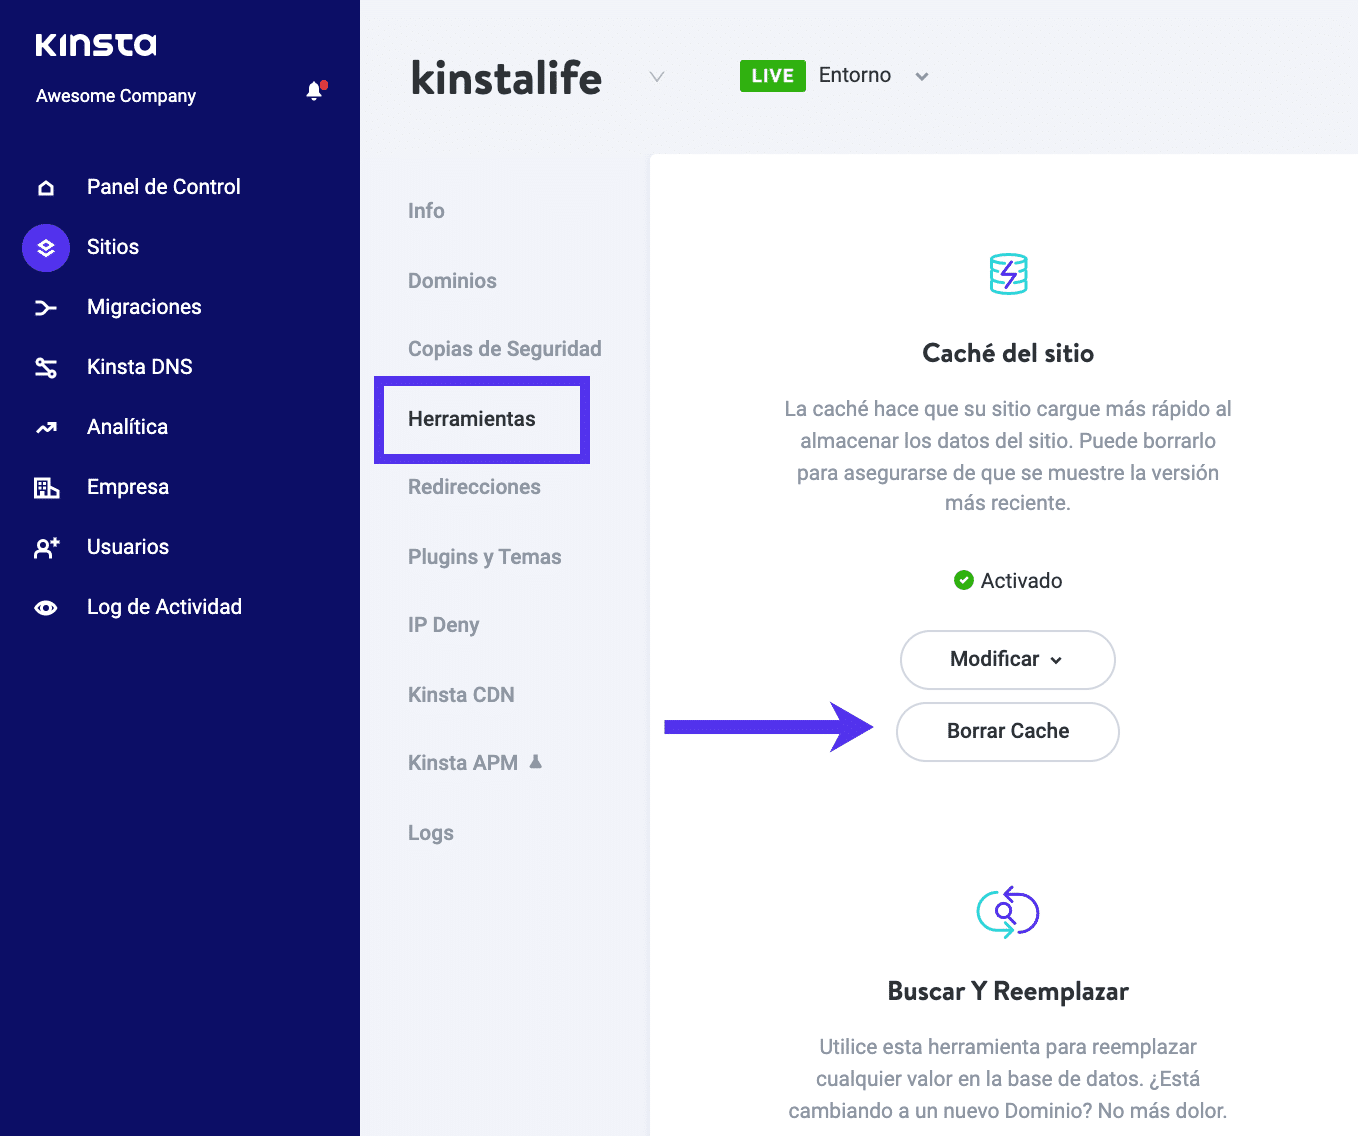Click the Borrar Cache button
Viewport: 1358px width, 1136px height.
[1007, 731]
